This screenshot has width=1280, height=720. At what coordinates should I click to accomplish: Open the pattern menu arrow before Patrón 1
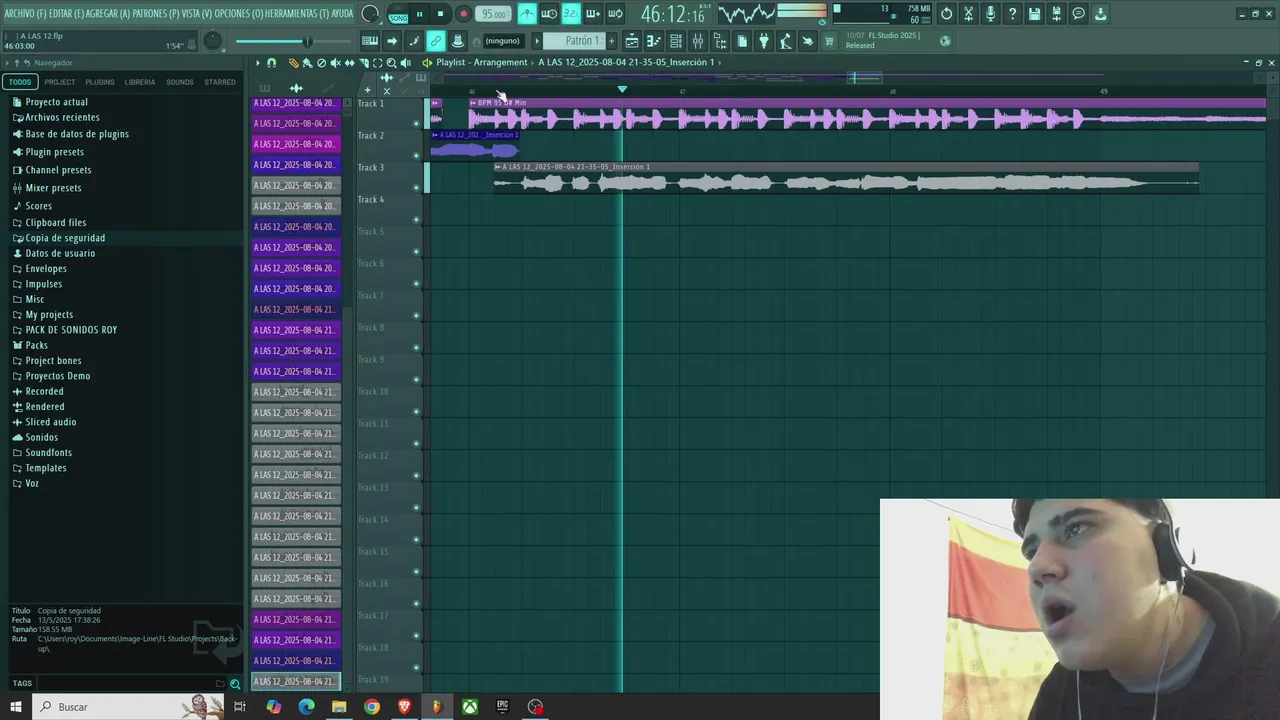tap(536, 41)
